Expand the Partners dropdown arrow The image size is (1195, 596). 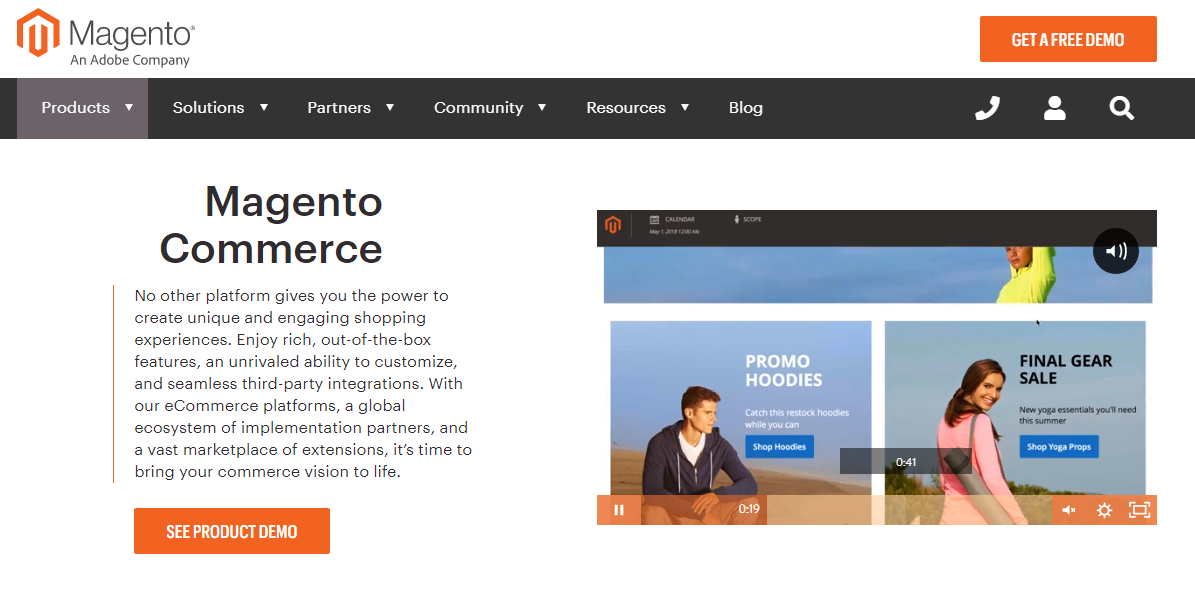point(389,107)
